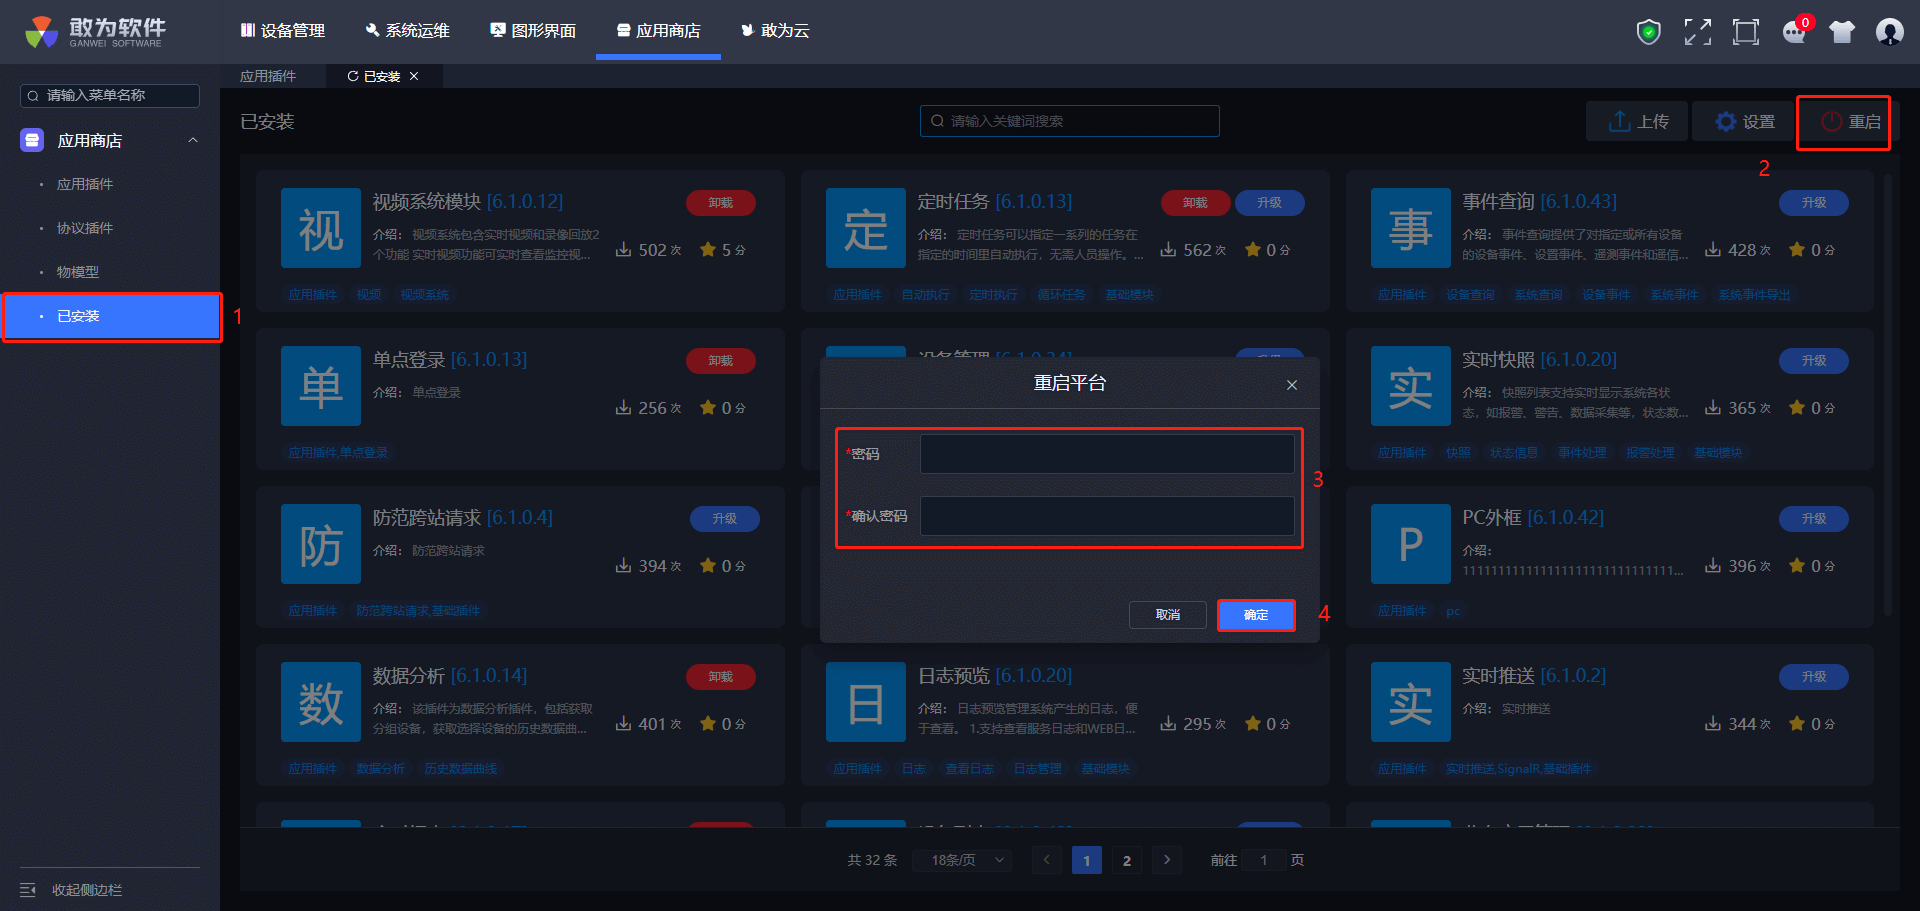
Task: Click 升级 on 事件查询
Action: click(1813, 203)
